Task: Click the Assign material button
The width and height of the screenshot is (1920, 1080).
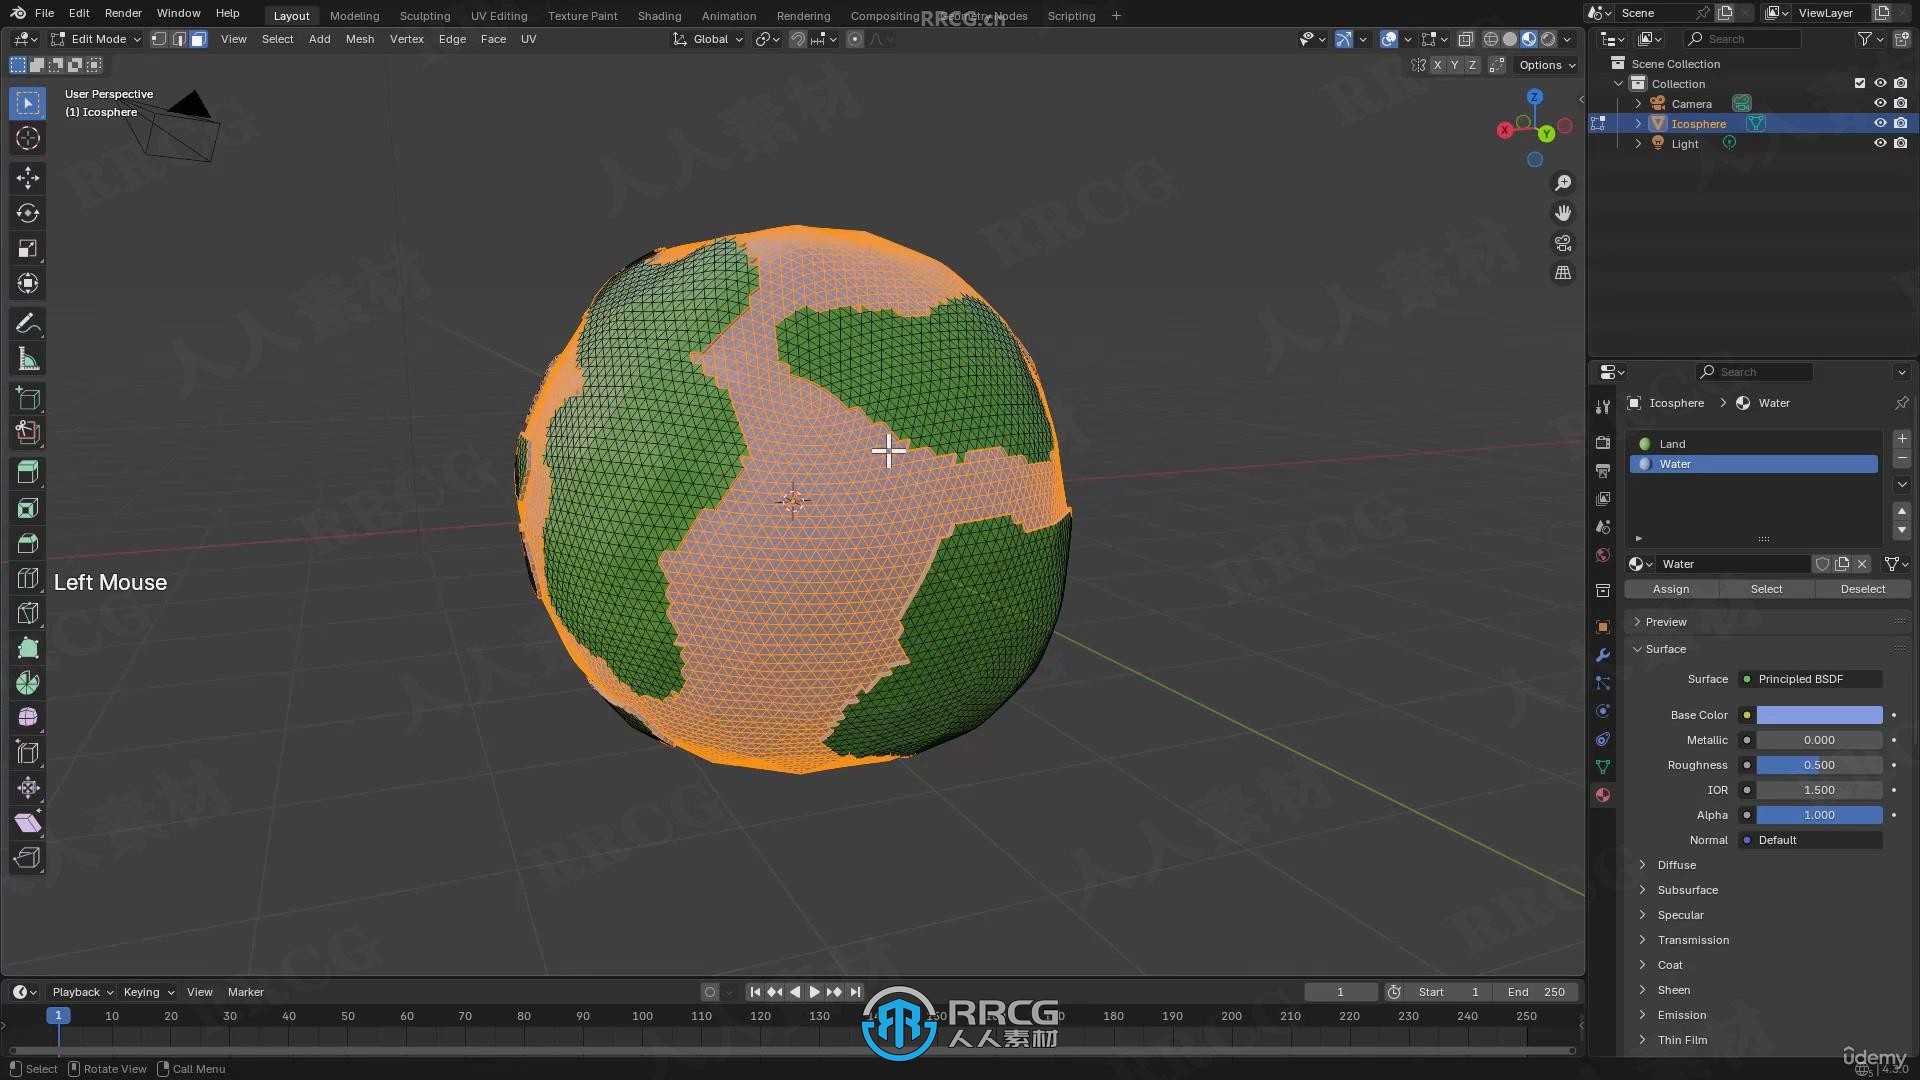Action: click(1671, 589)
